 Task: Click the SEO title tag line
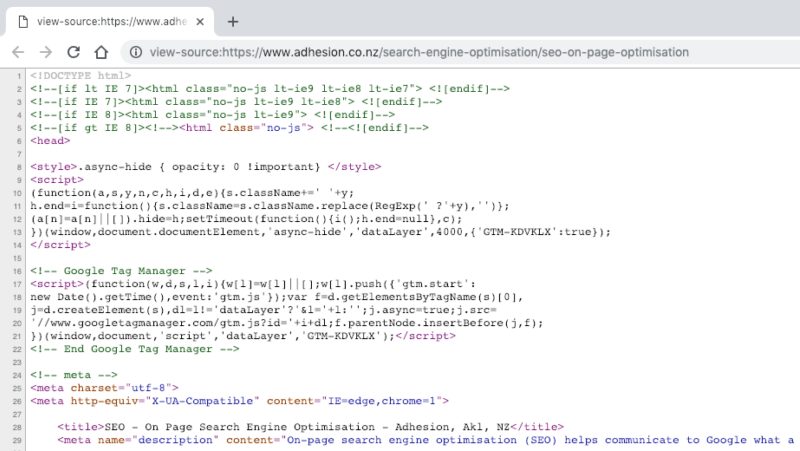click(x=311, y=427)
